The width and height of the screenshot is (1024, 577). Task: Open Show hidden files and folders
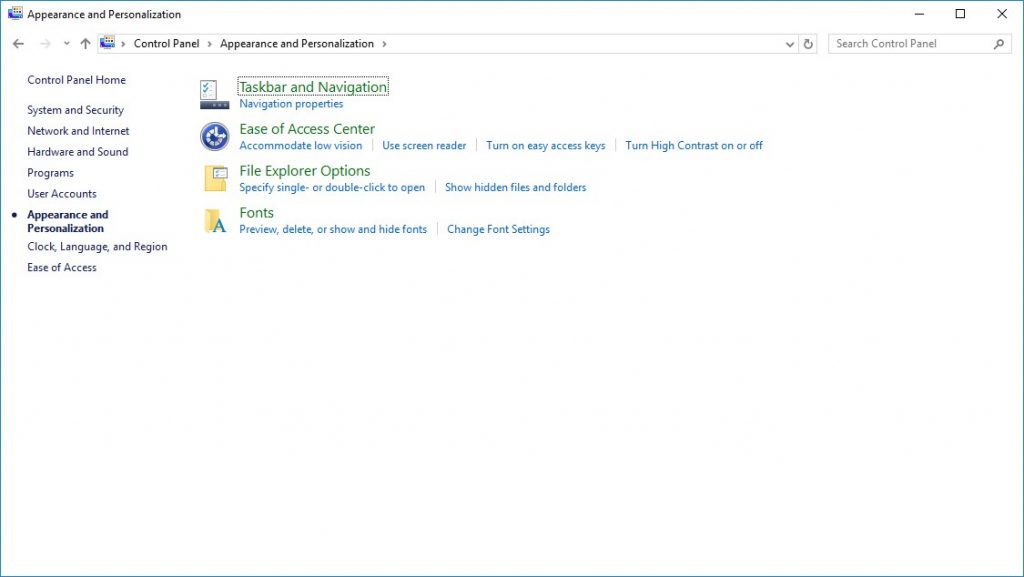coord(516,187)
